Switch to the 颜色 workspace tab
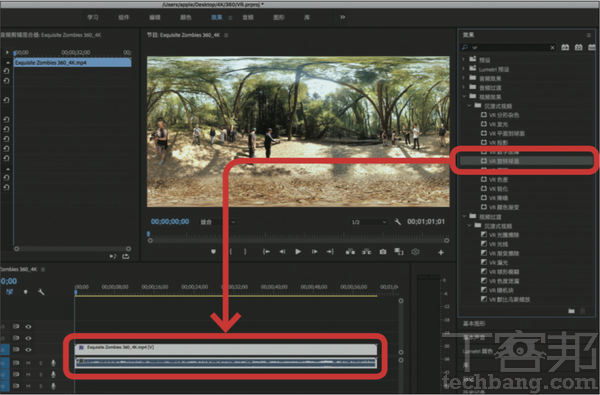Screen dimensions: 600x395 186,17
